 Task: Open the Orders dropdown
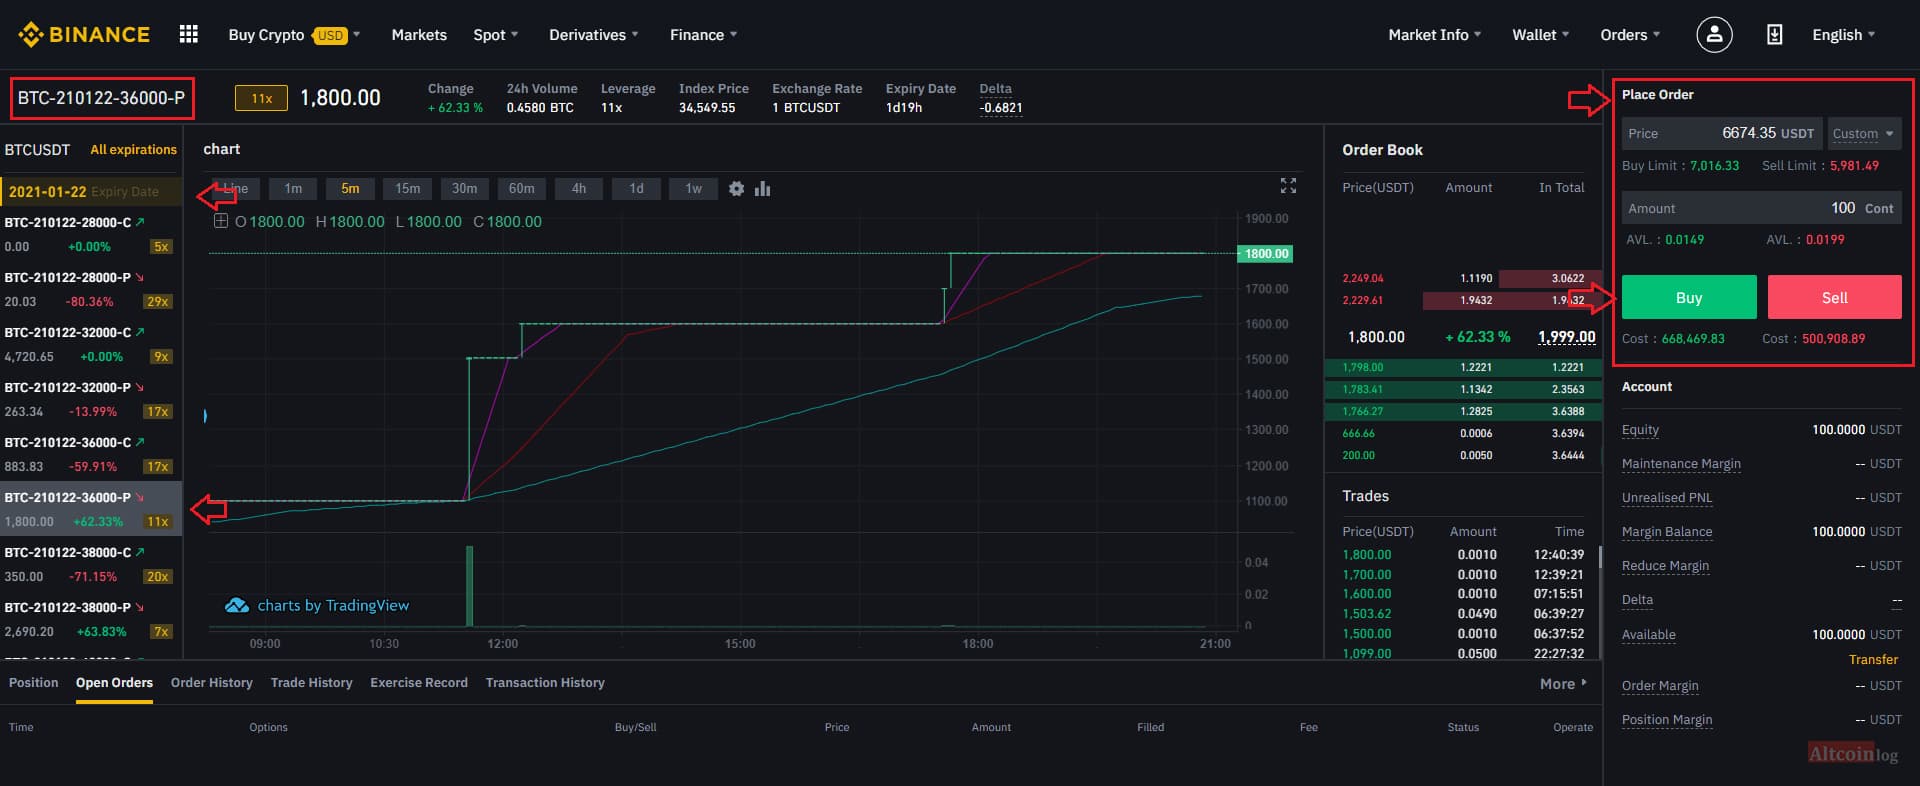pyautogui.click(x=1630, y=35)
